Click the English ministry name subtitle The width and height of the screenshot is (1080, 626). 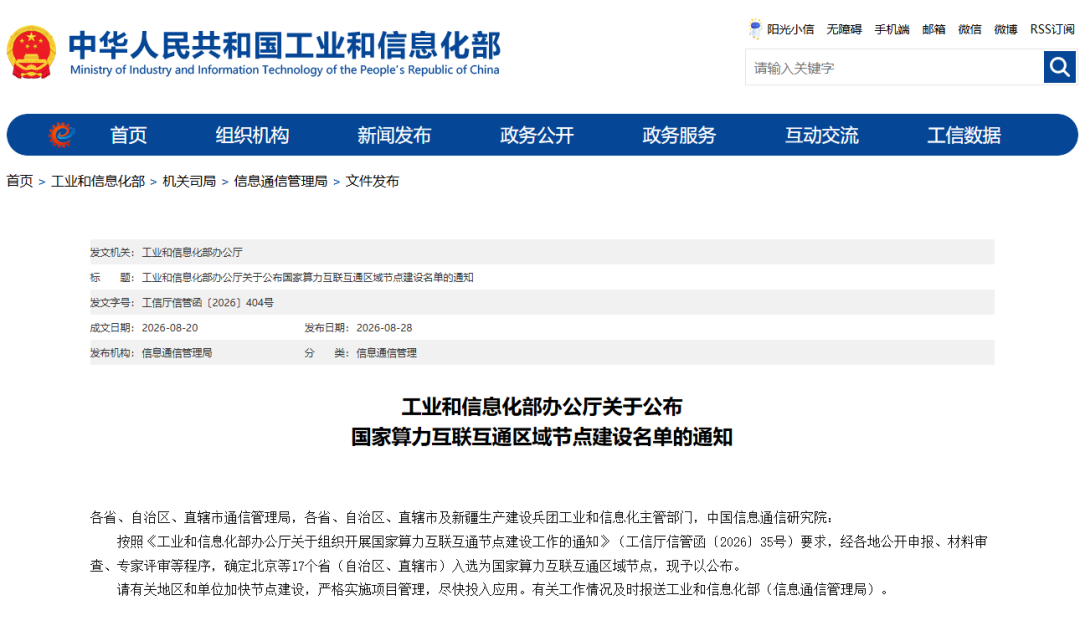(284, 70)
